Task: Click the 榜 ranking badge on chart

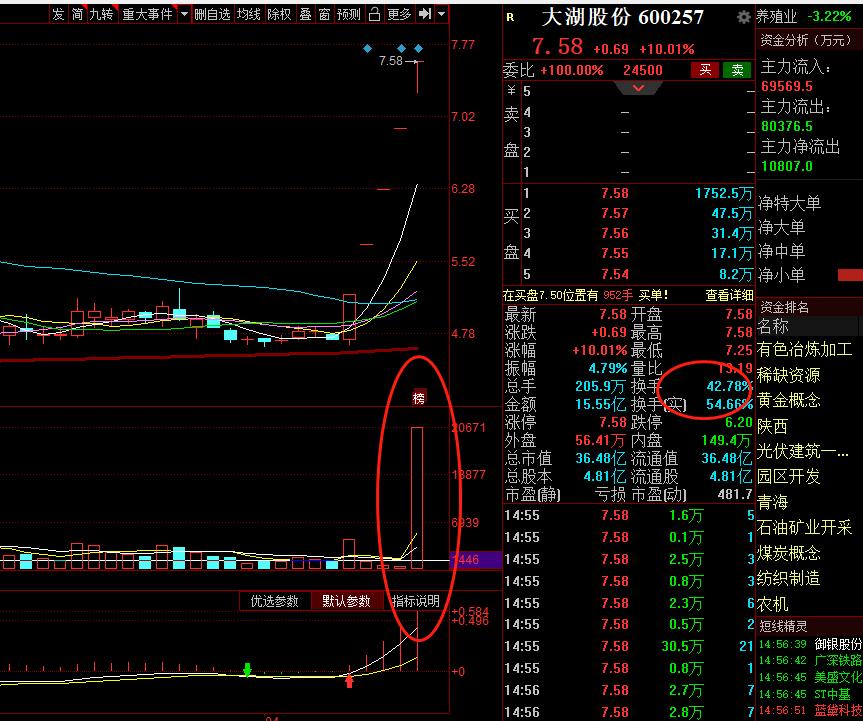Action: coord(419,398)
